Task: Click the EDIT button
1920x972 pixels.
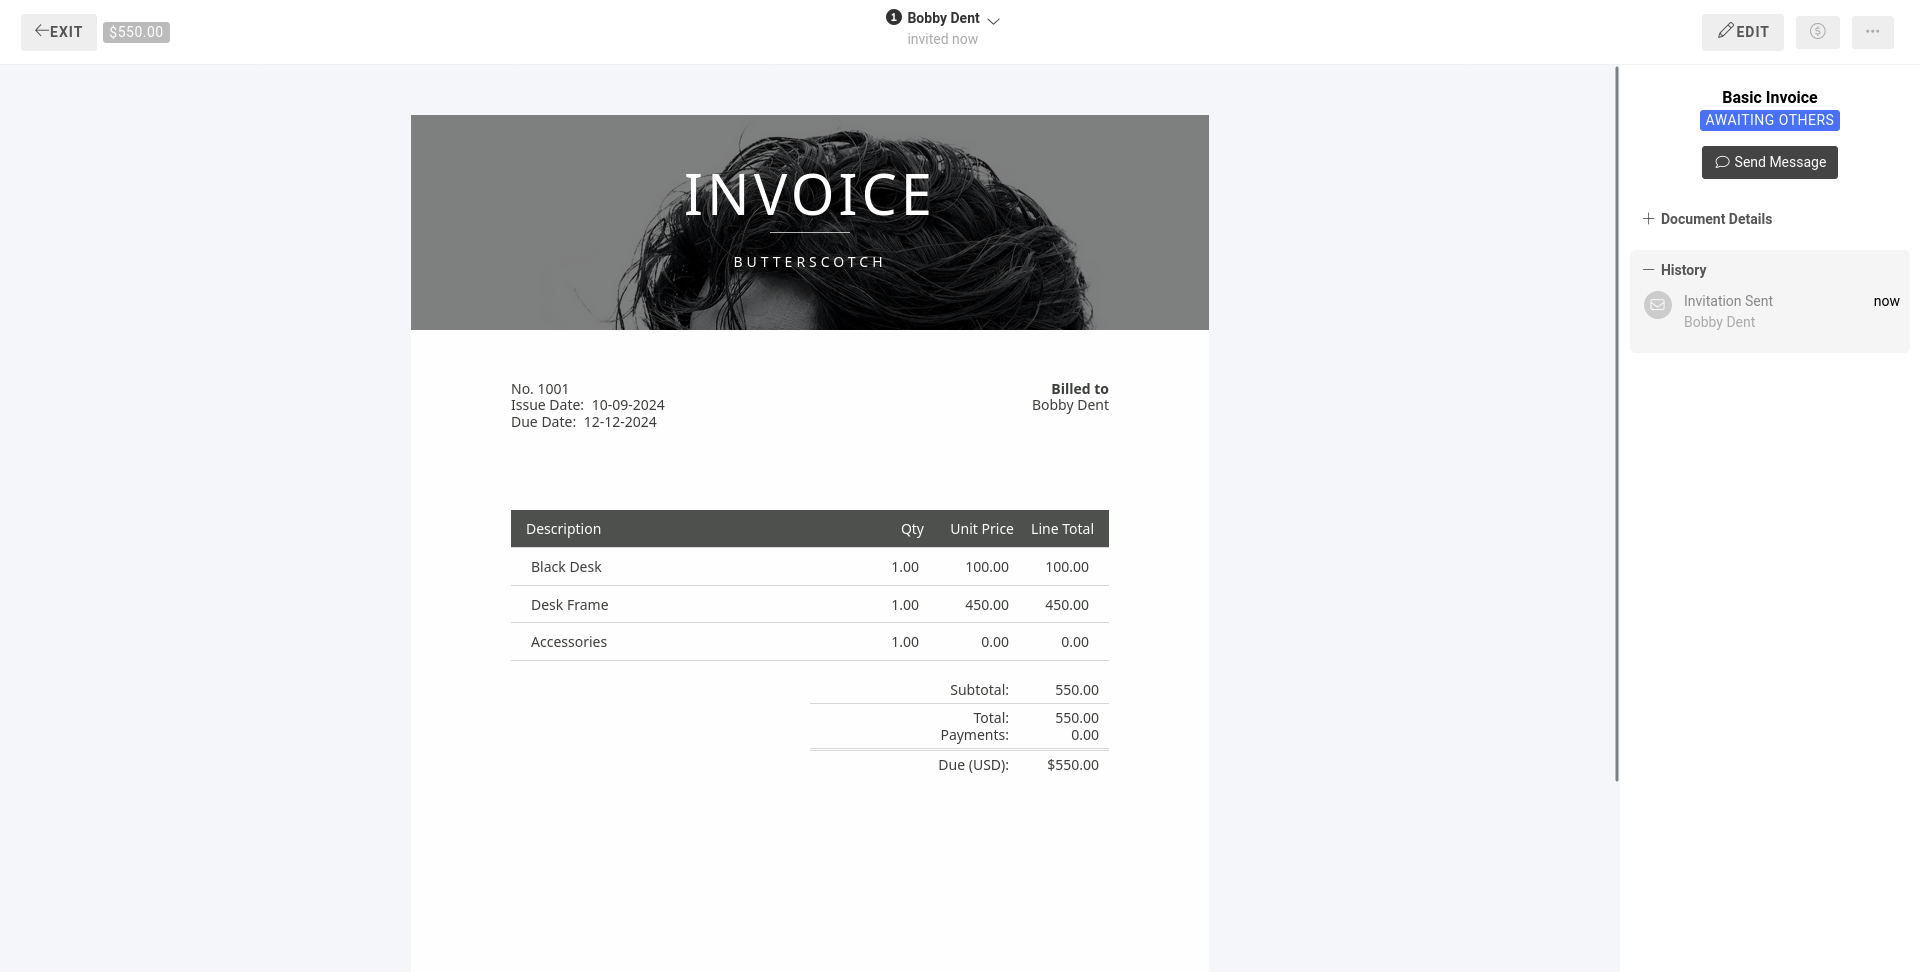Action: (x=1742, y=32)
